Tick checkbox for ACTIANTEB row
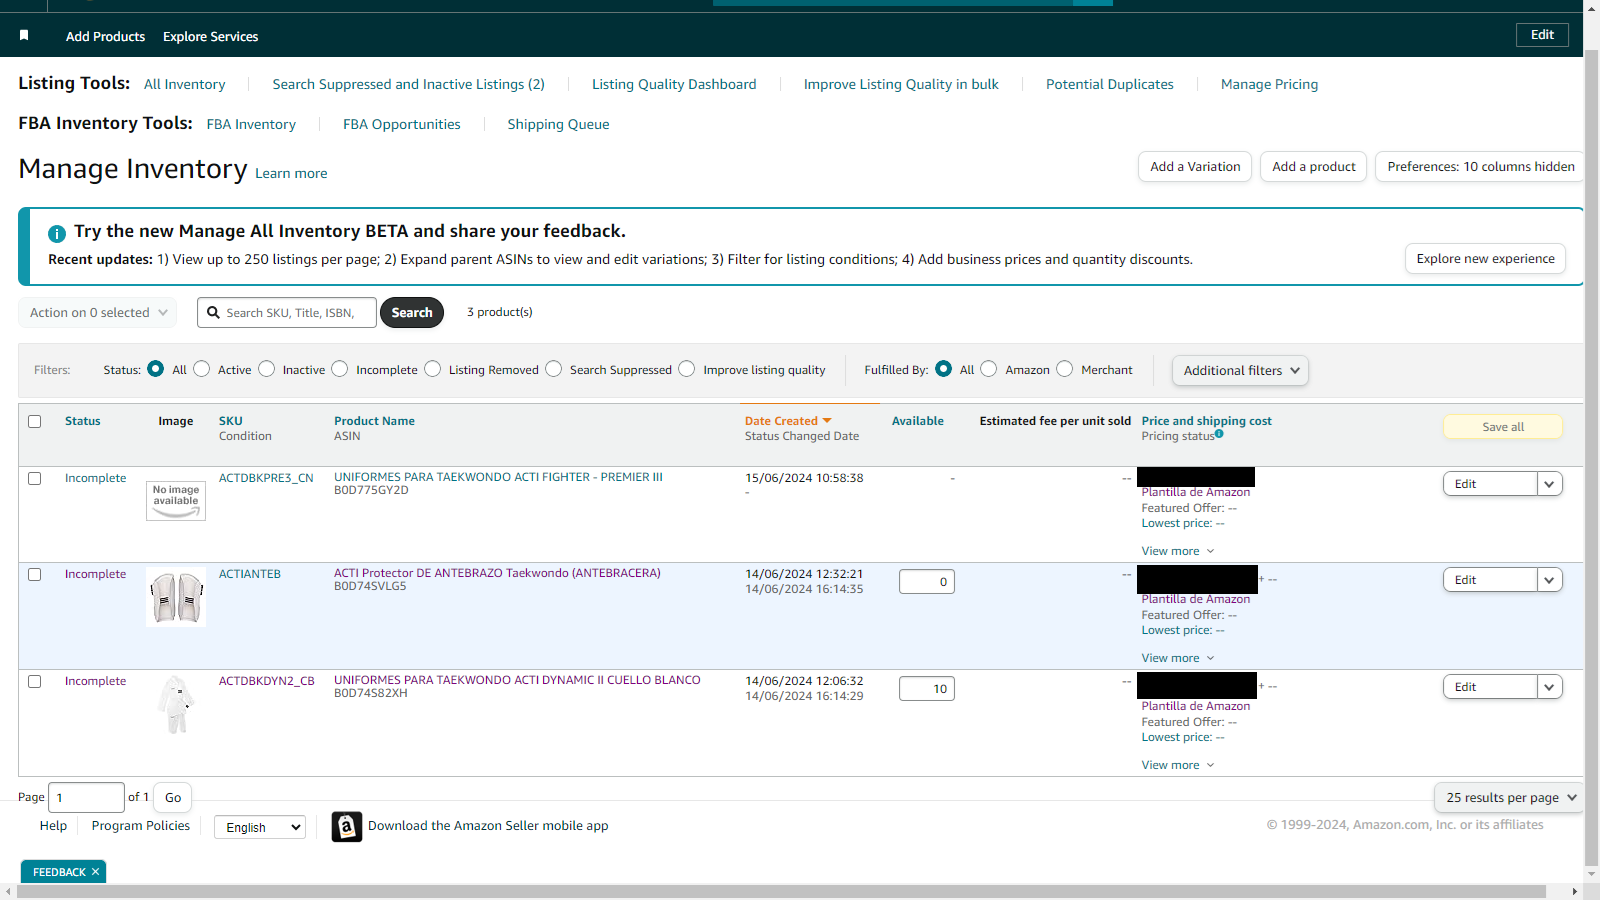 pyautogui.click(x=35, y=574)
